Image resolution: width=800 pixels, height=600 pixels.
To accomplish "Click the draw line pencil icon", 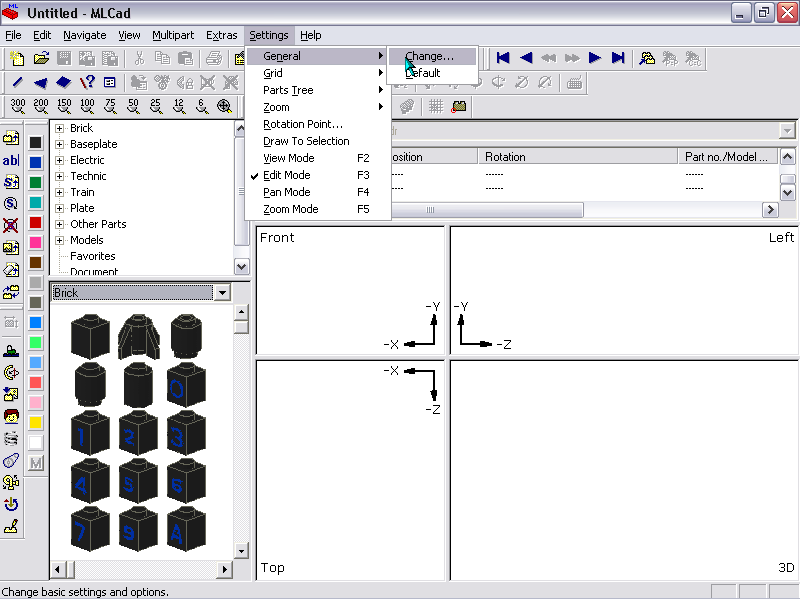I will (17, 82).
